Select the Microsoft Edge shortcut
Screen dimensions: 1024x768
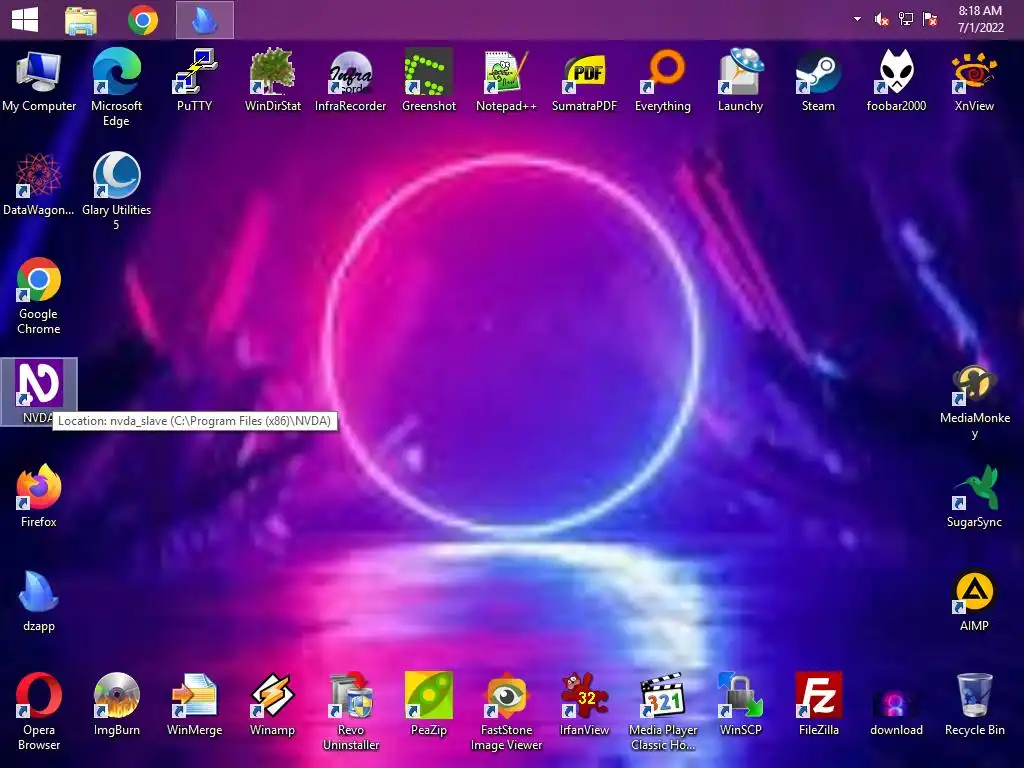point(116,87)
